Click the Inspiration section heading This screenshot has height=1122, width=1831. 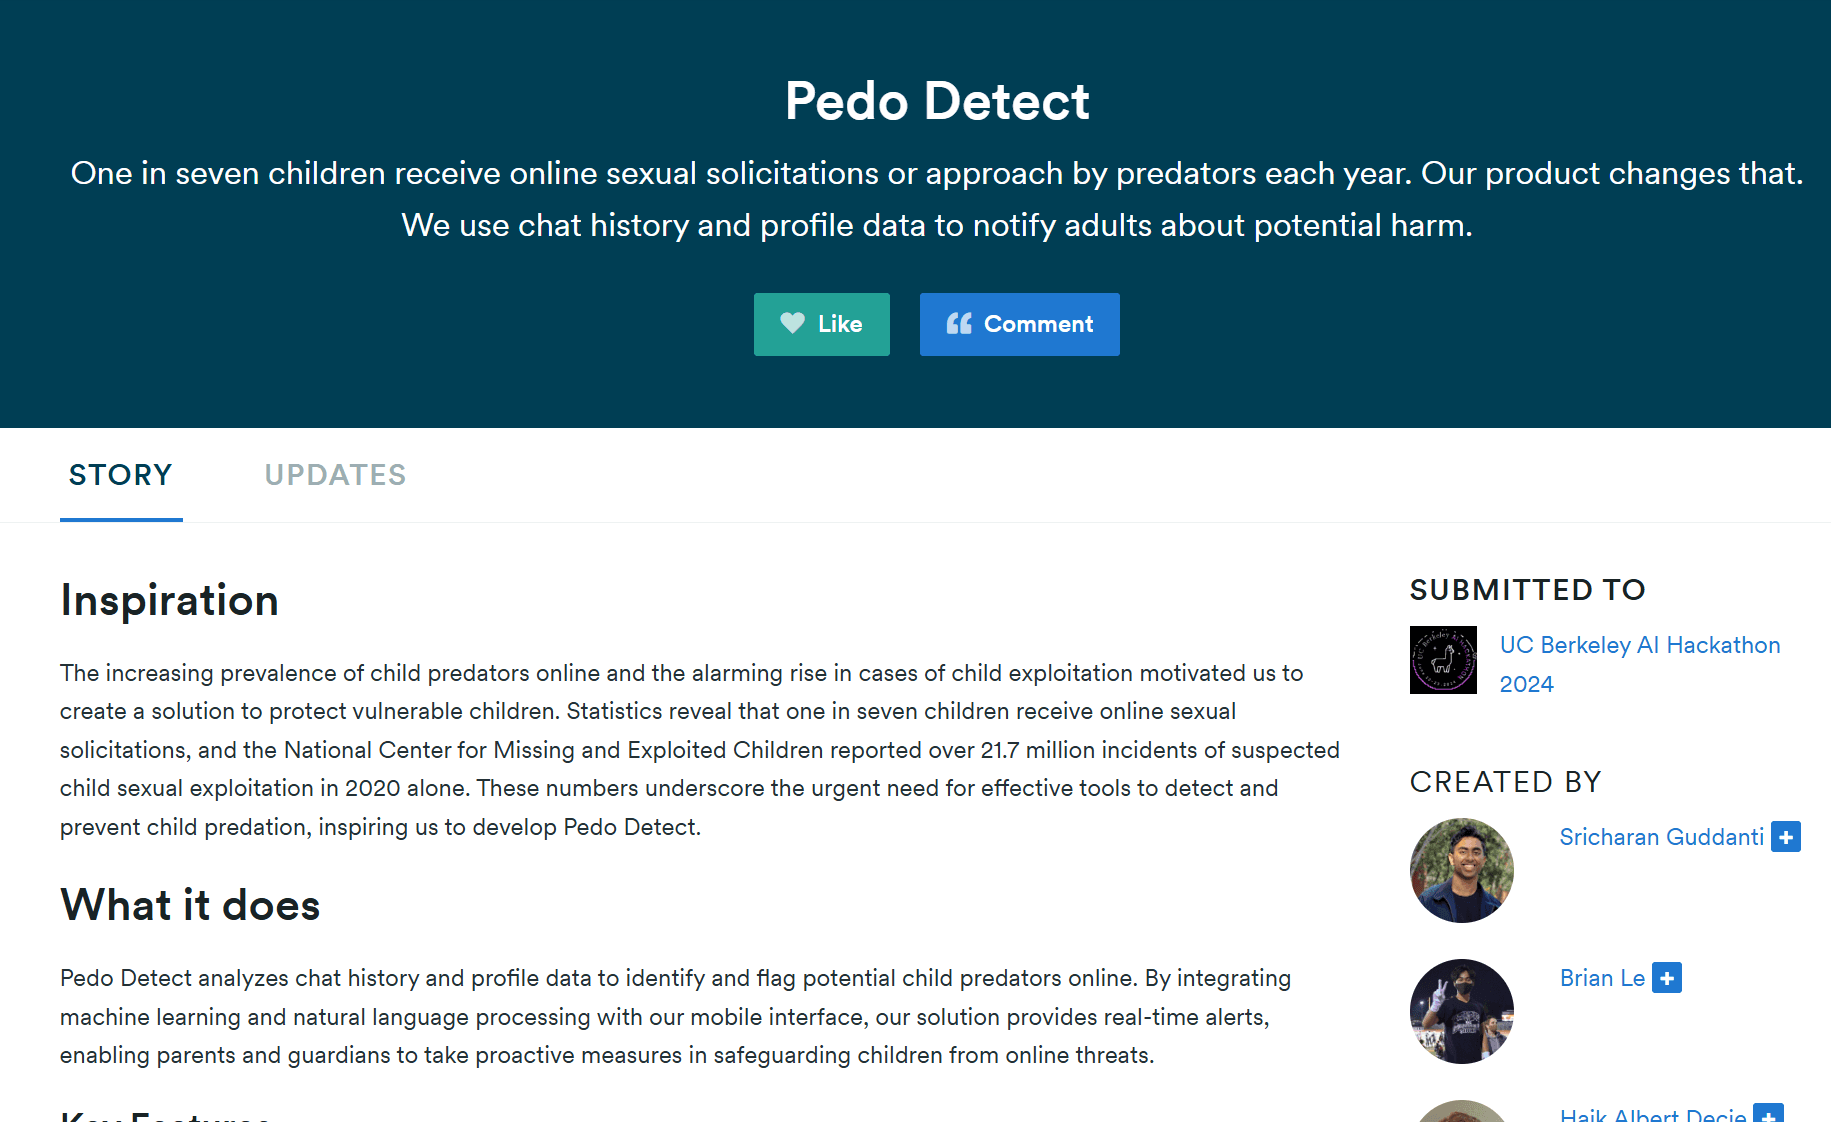click(169, 600)
